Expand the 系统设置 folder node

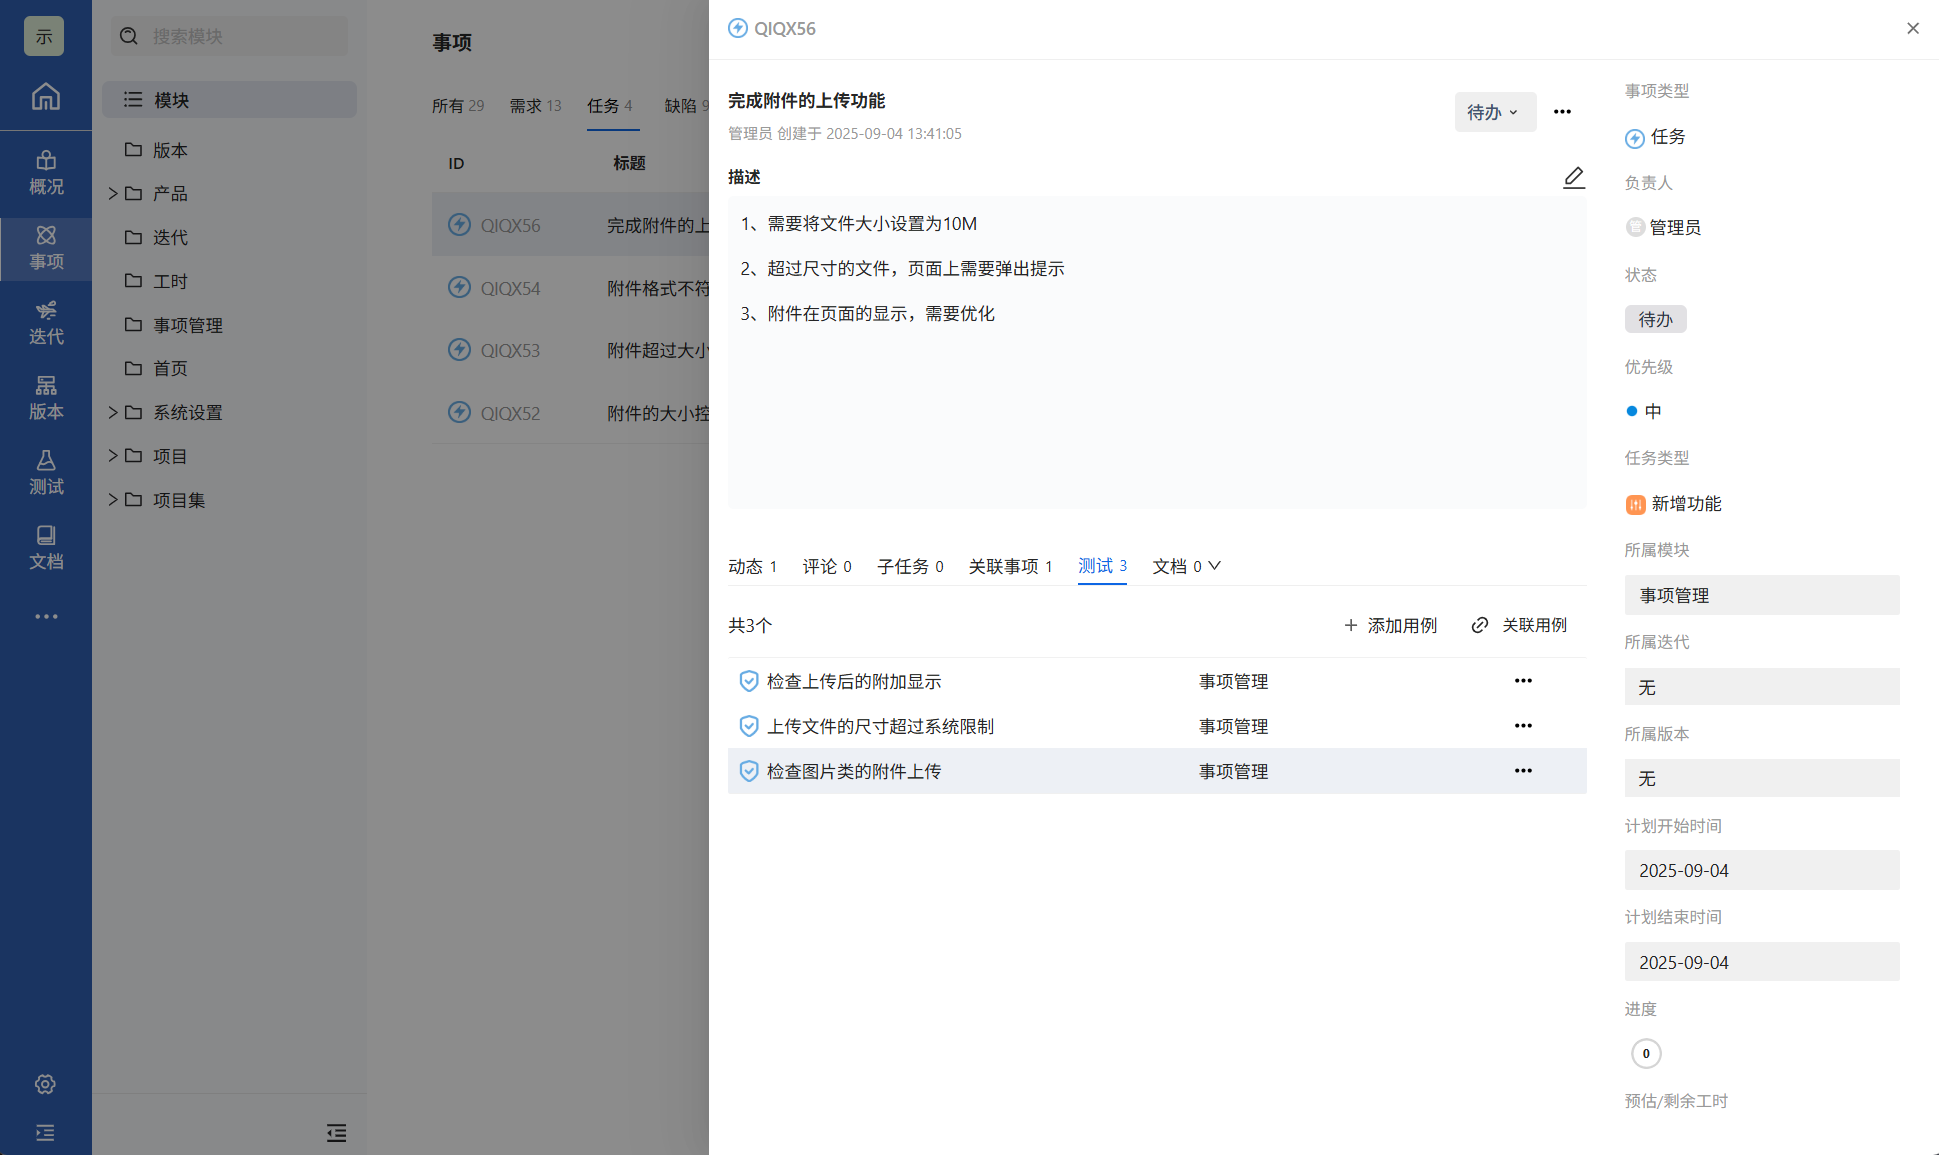113,412
